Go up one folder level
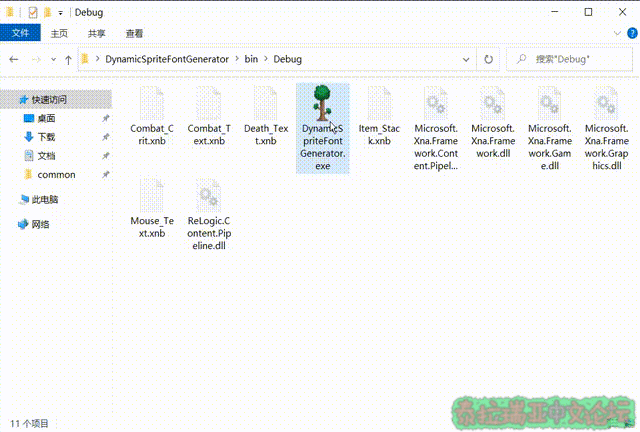640x432 pixels. (x=68, y=60)
